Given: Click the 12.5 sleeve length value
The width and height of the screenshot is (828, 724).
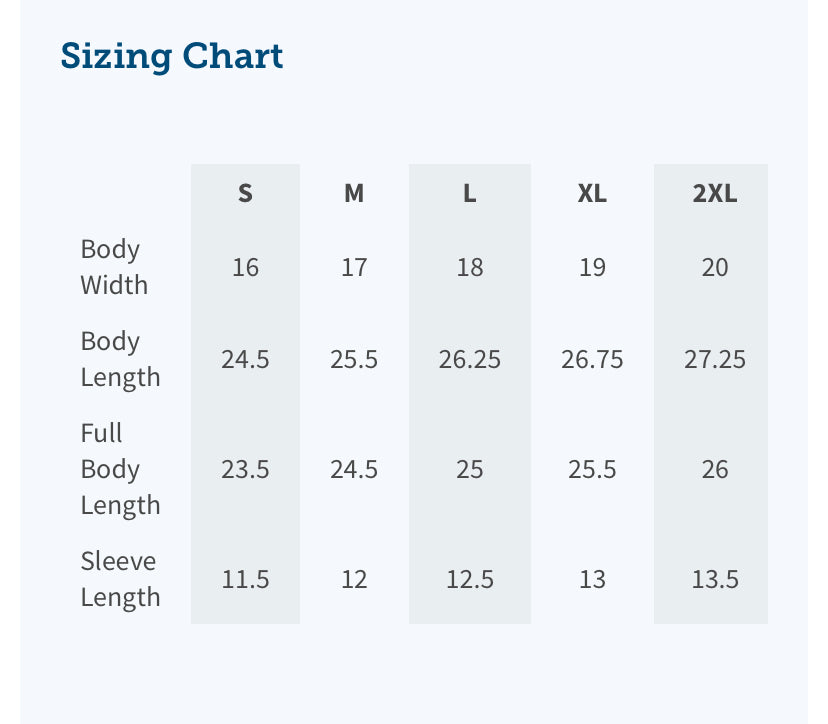Looking at the screenshot, I should tap(469, 579).
